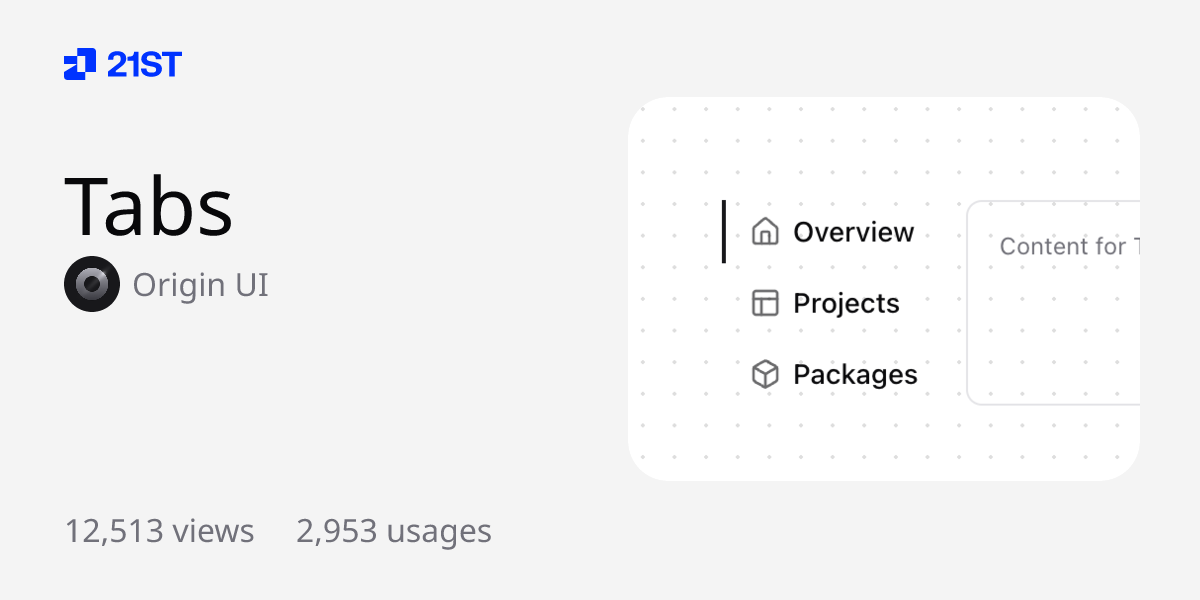Open the Origin UI author name link
The width and height of the screenshot is (1200, 600).
click(200, 285)
